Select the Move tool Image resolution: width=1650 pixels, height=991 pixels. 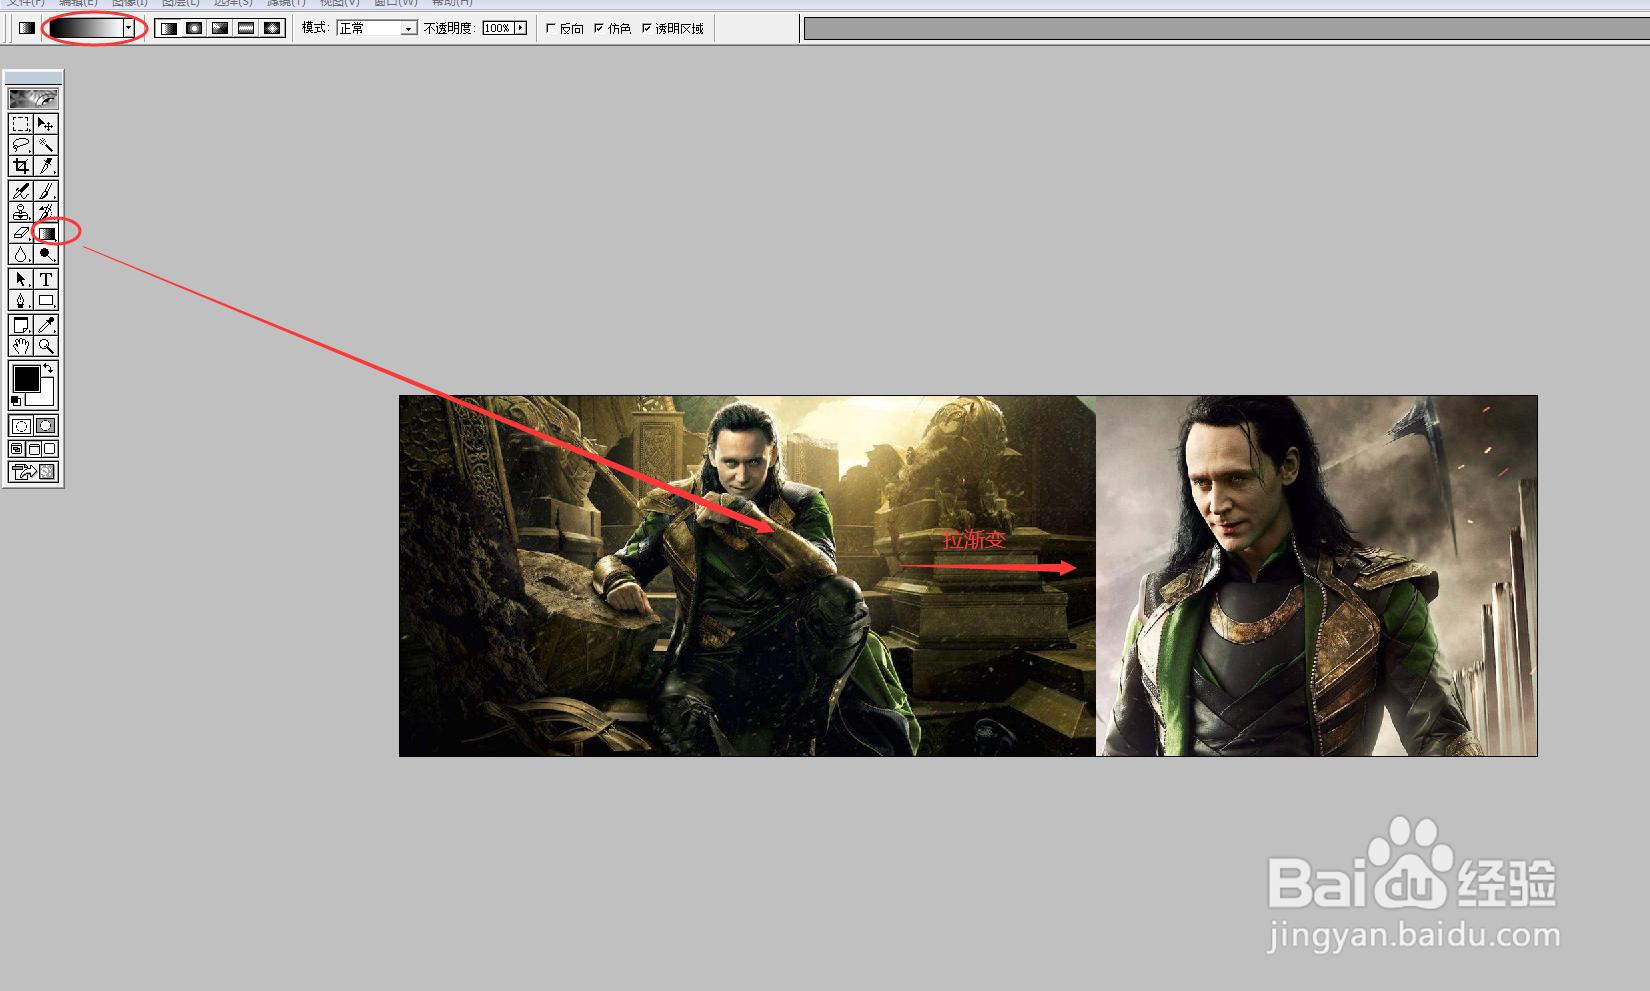tap(46, 124)
